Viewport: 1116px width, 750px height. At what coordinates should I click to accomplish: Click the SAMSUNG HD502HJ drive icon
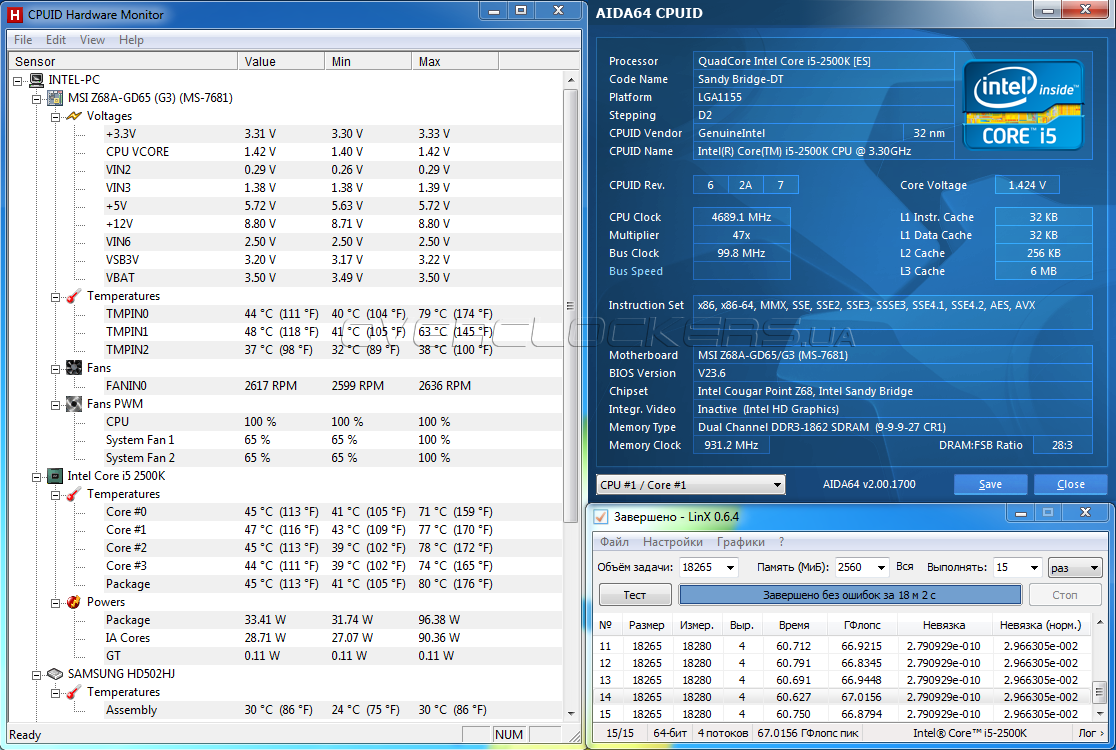(x=56, y=674)
